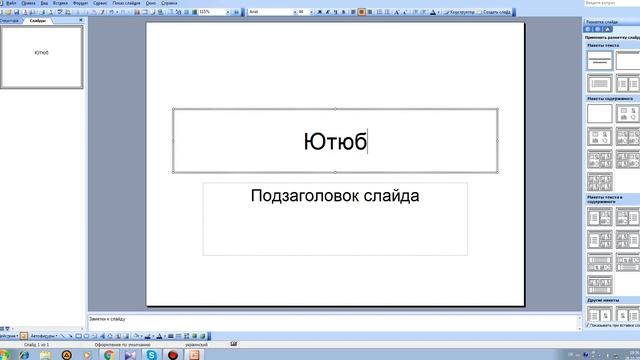
Task: Open the font name dropdown (Arial)
Action: (295, 12)
